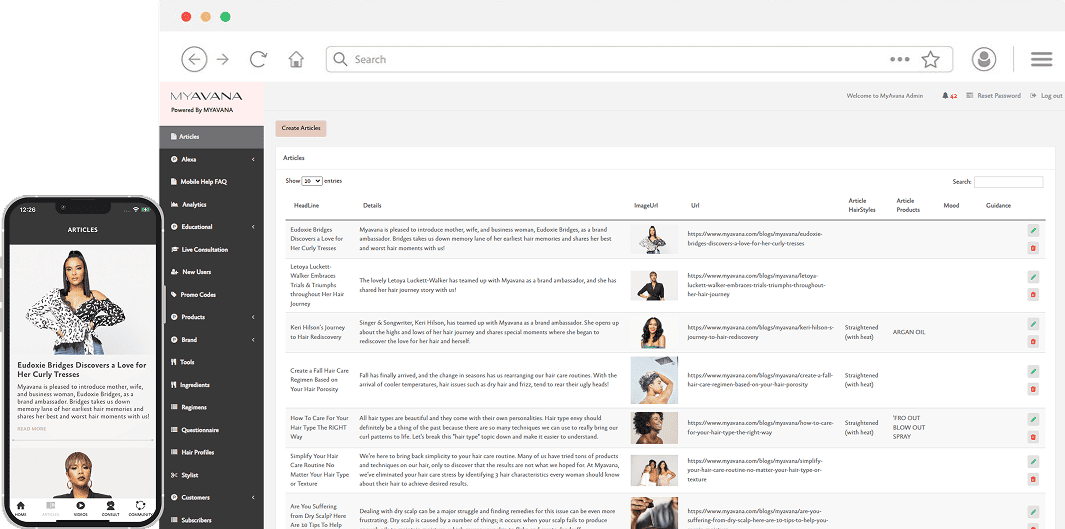The width and height of the screenshot is (1065, 529).
Task: Tap ARTICLES in phone bottom navigation
Action: point(50,509)
